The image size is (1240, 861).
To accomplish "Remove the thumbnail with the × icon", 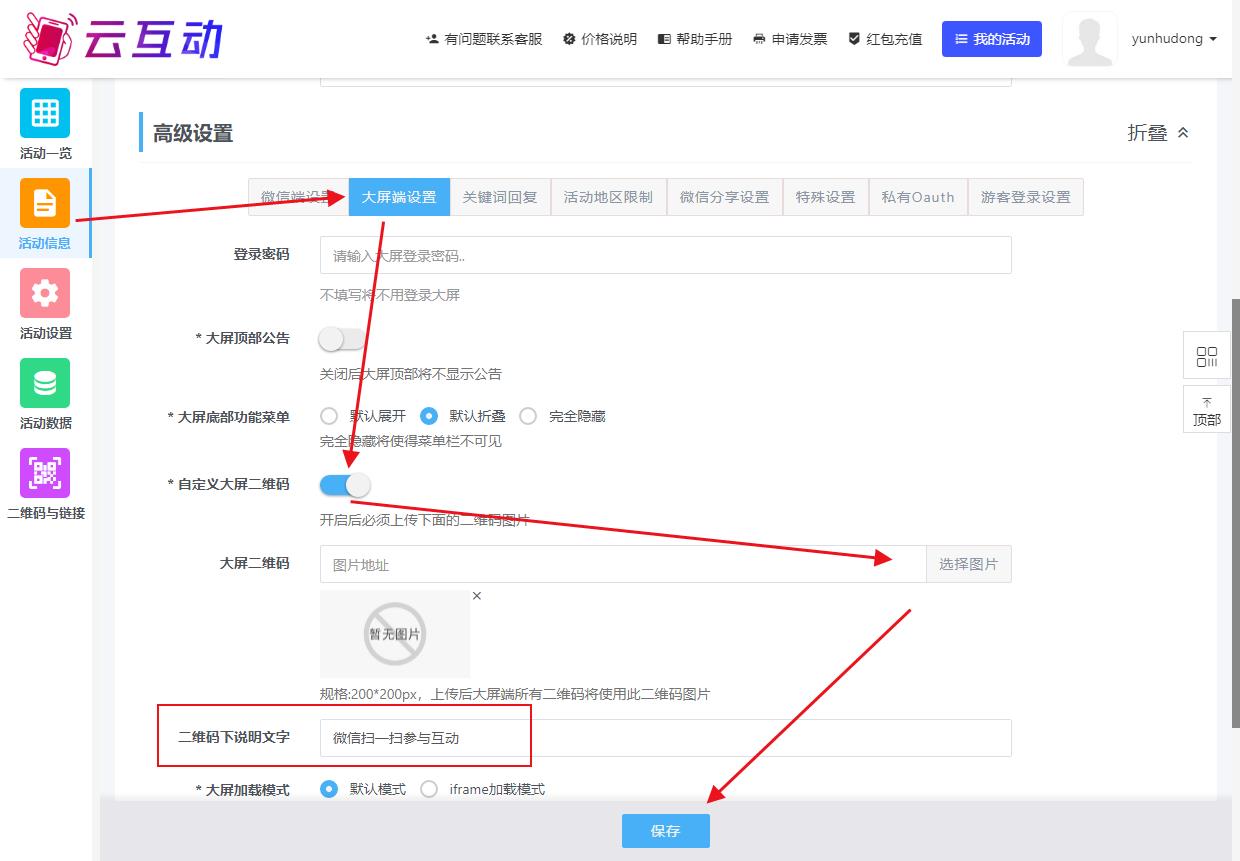I will coord(477,596).
